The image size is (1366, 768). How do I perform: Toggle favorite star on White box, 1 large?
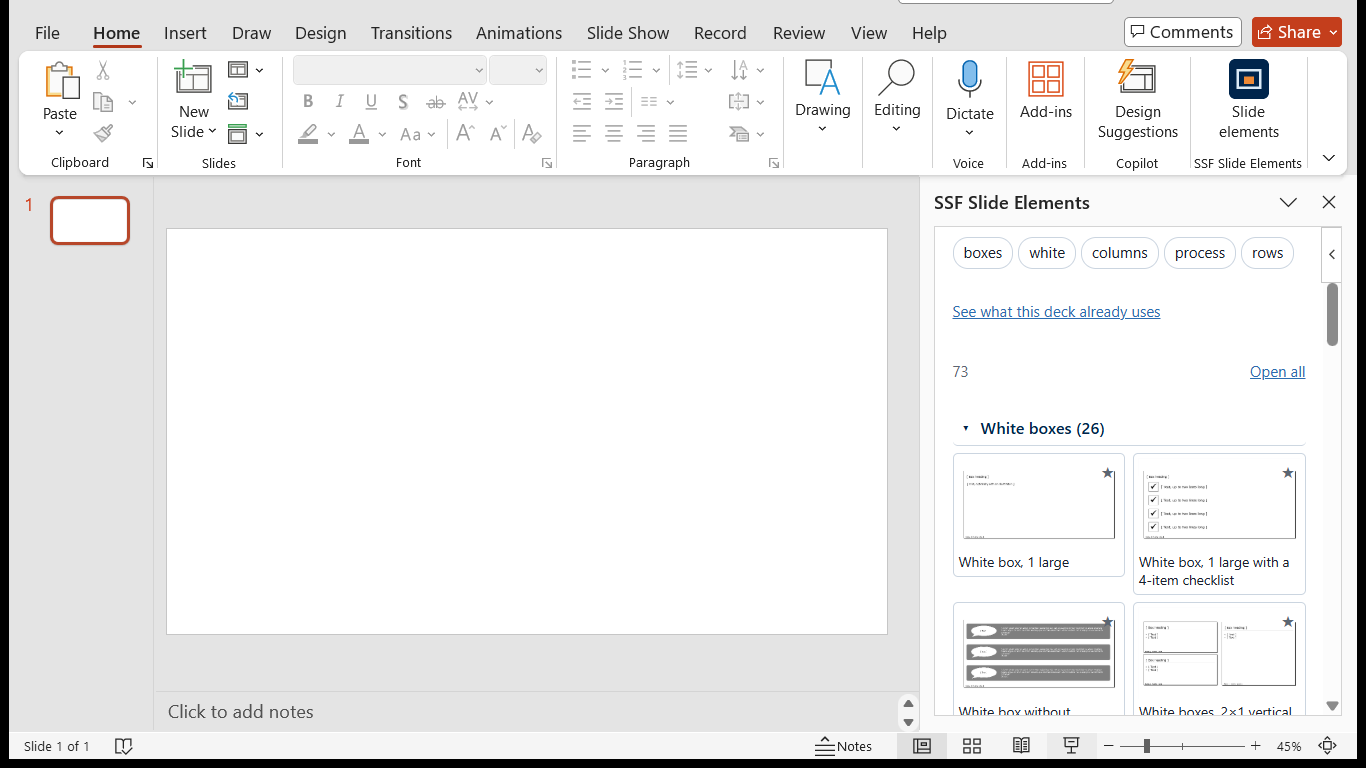coord(1107,473)
